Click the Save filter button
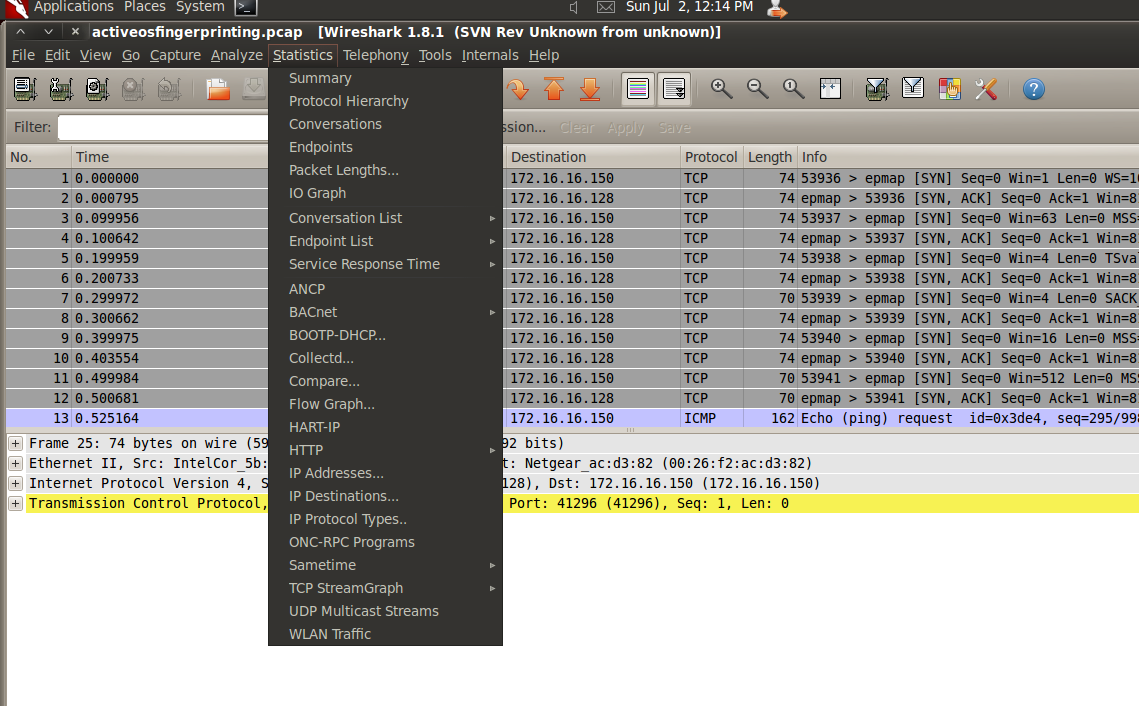Viewport: 1139px width, 706px height. [x=674, y=128]
